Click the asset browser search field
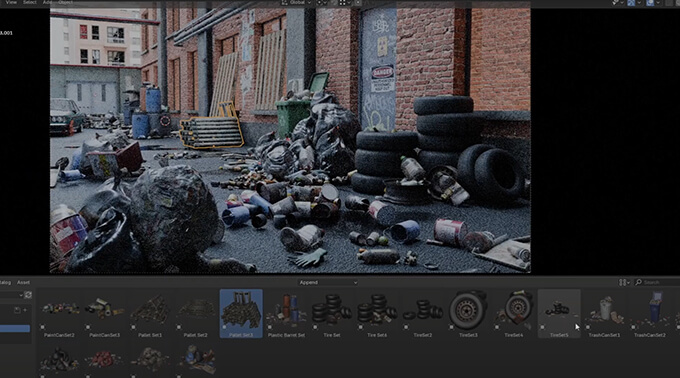 657,283
